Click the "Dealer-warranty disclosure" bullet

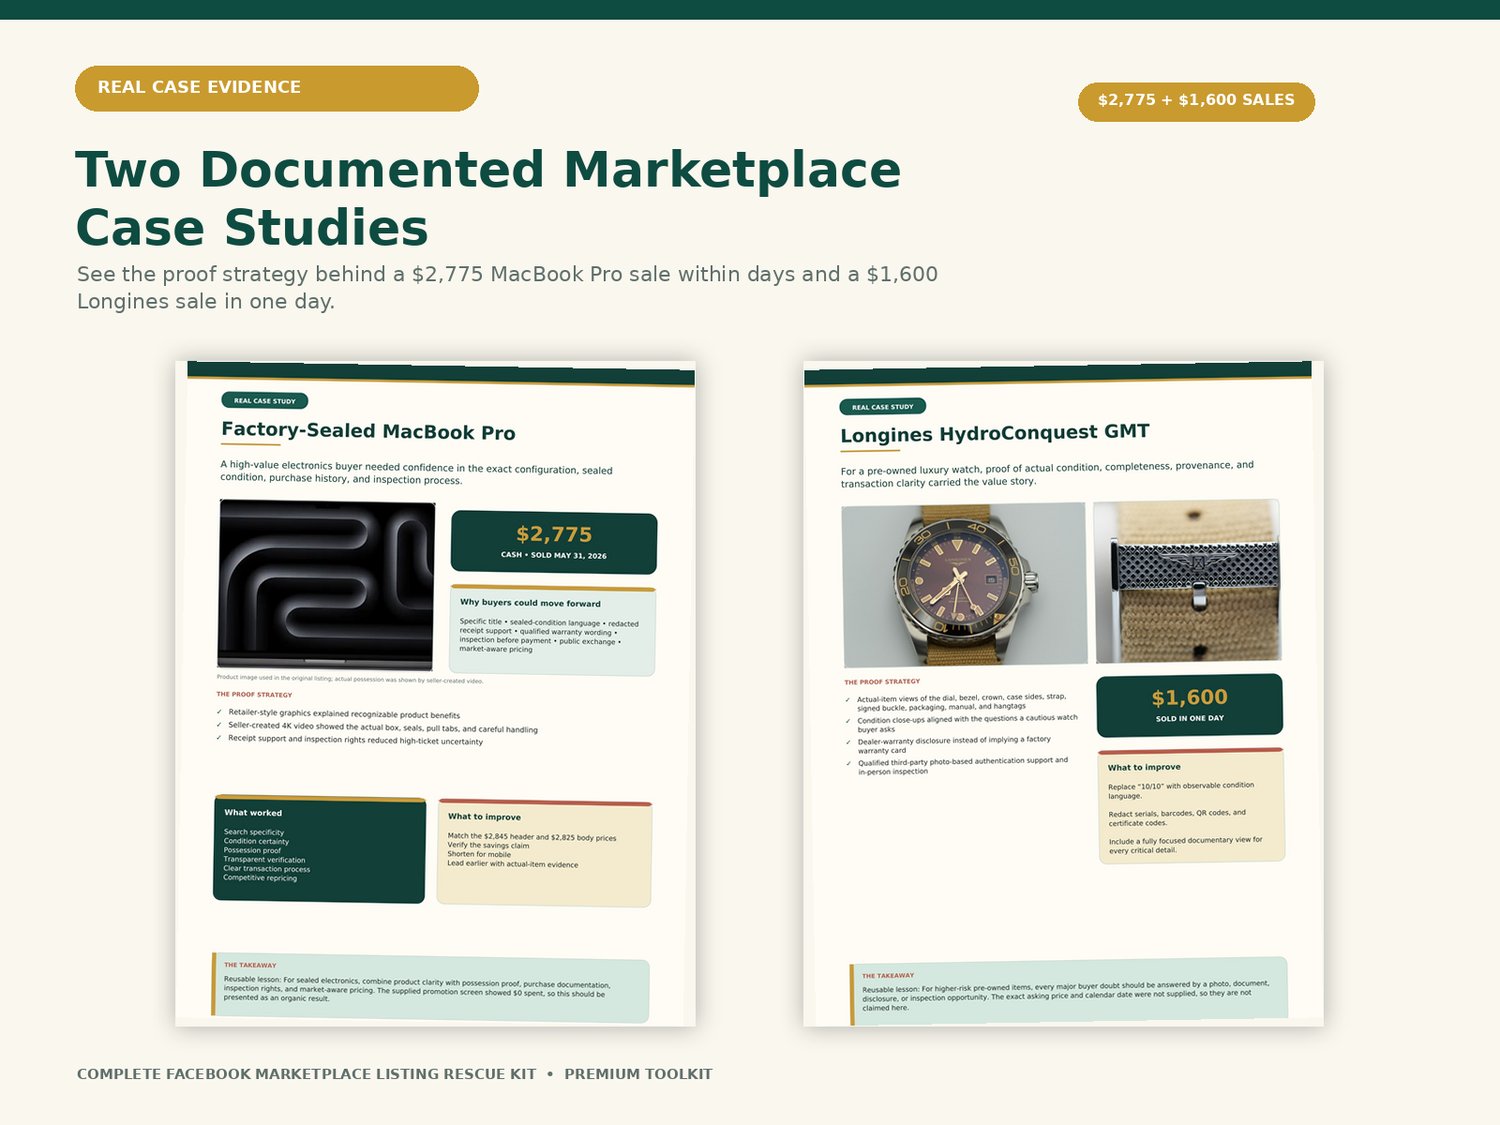pyautogui.click(x=948, y=745)
